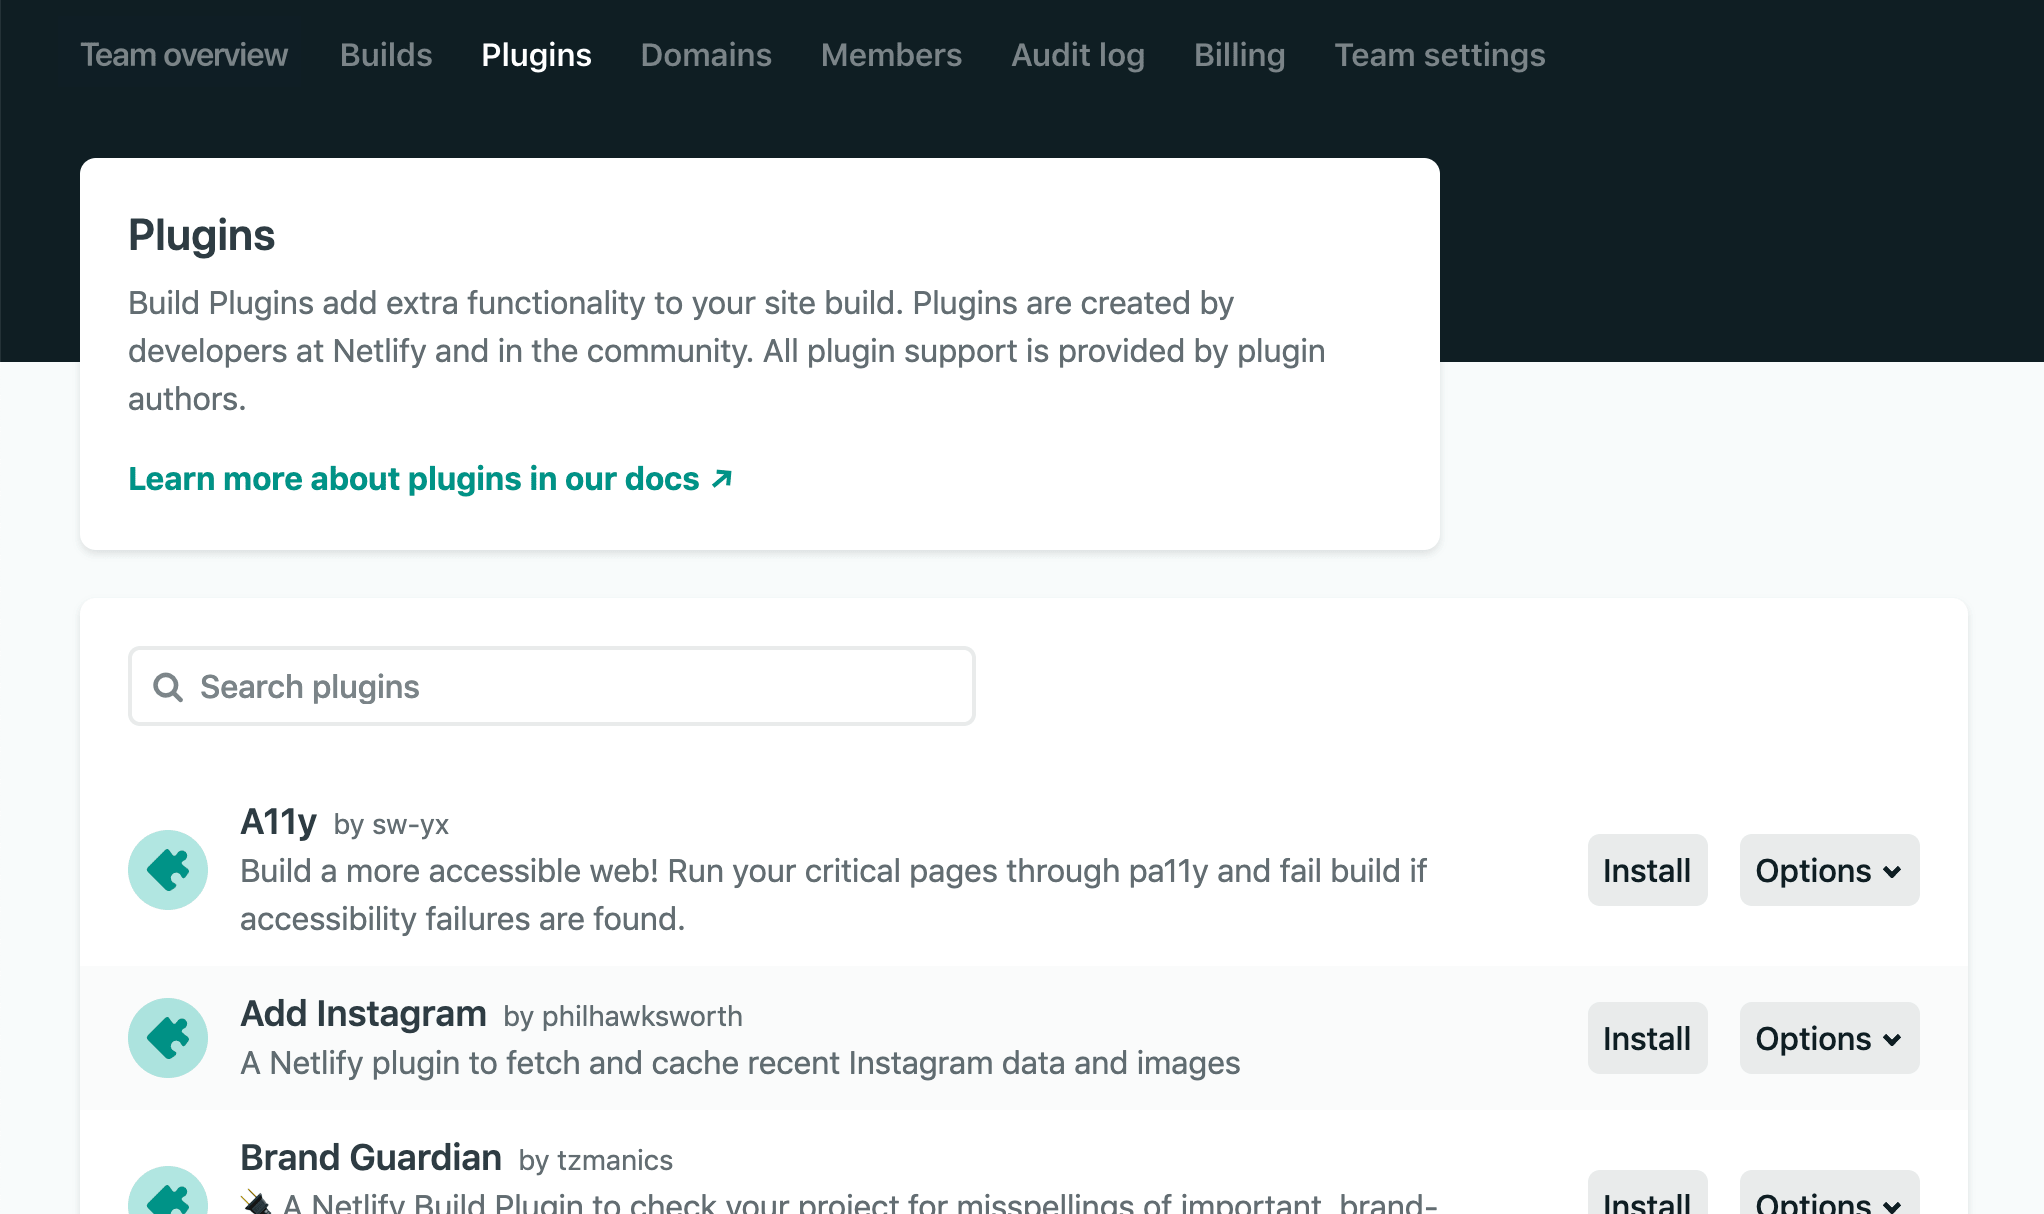Viewport: 2044px width, 1214px height.
Task: Focus the Search plugins input field
Action: click(x=580, y=687)
